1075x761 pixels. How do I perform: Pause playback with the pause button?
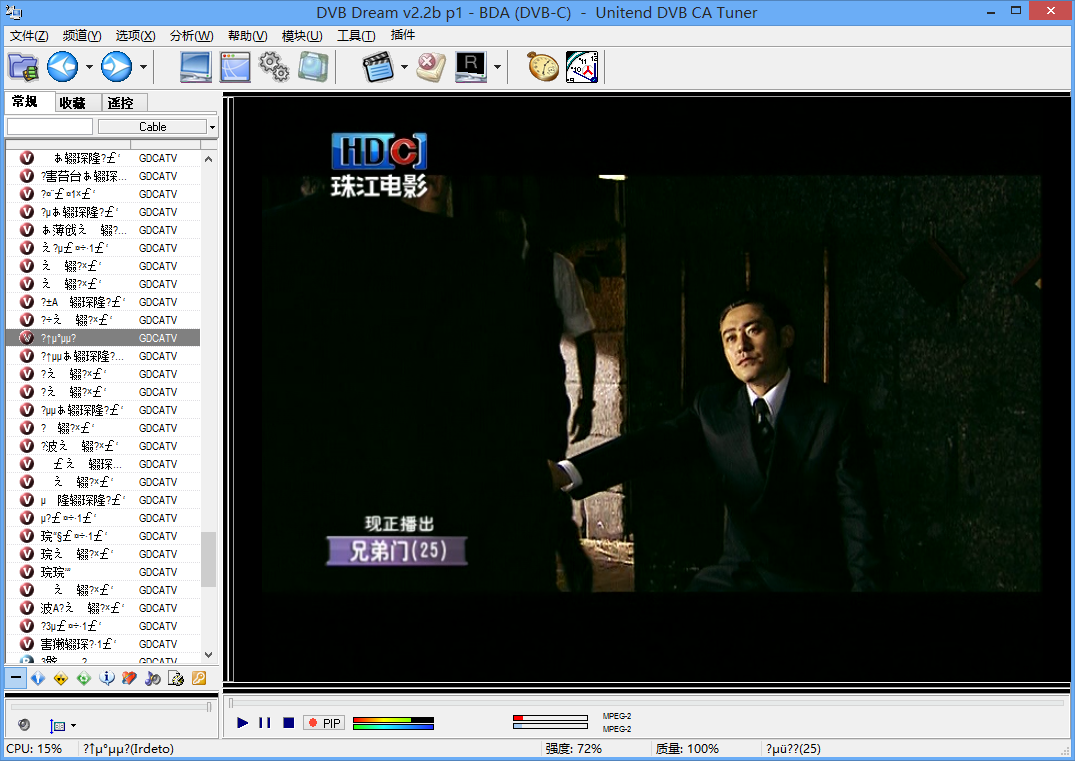click(x=265, y=723)
